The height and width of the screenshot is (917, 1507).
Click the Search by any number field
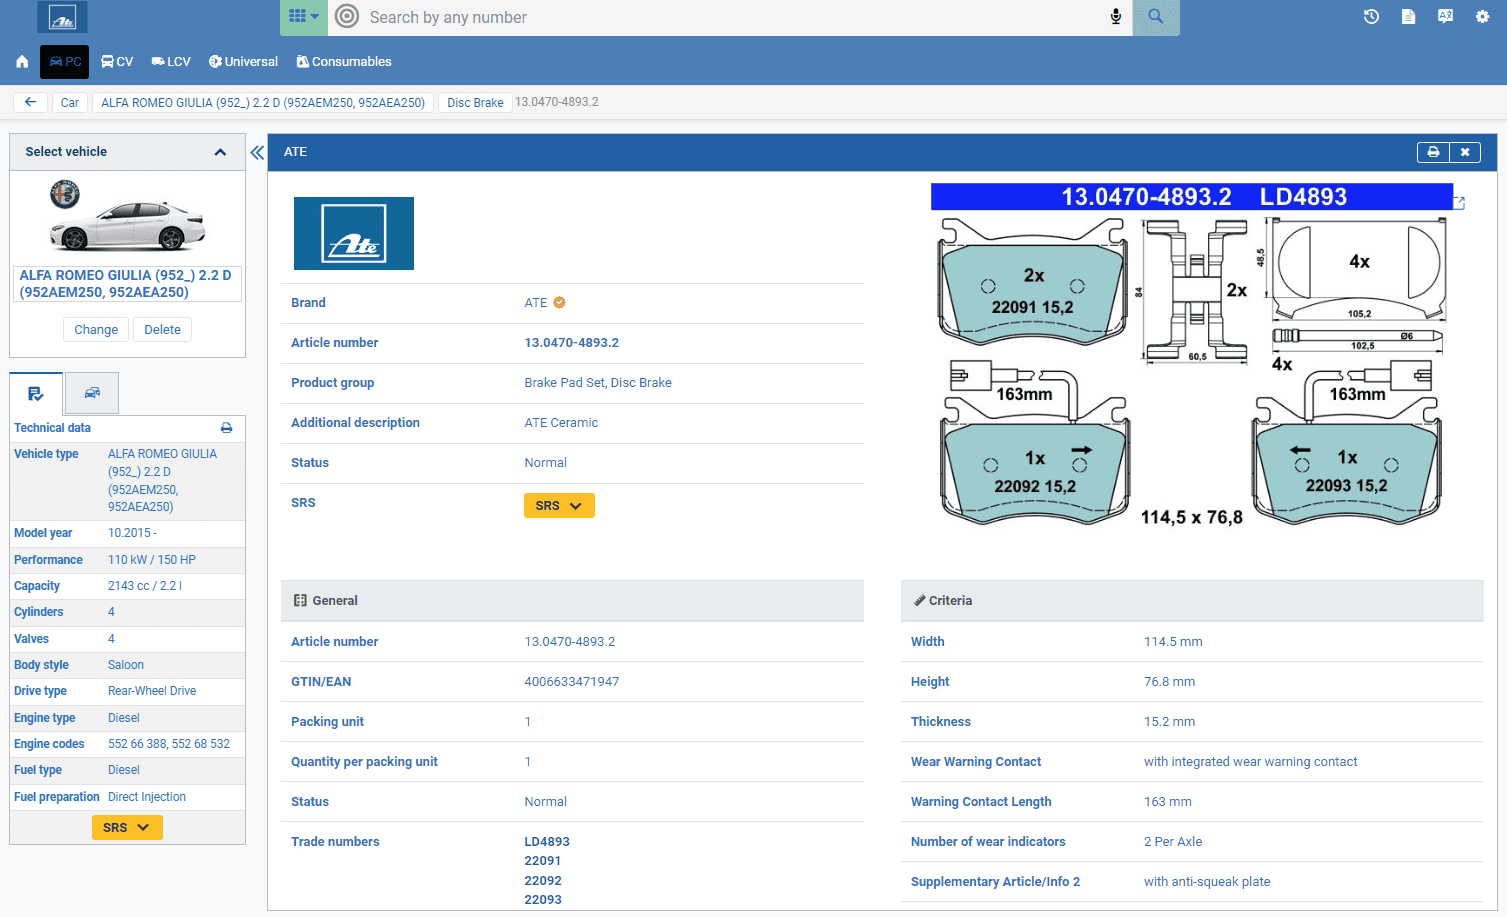(x=730, y=17)
